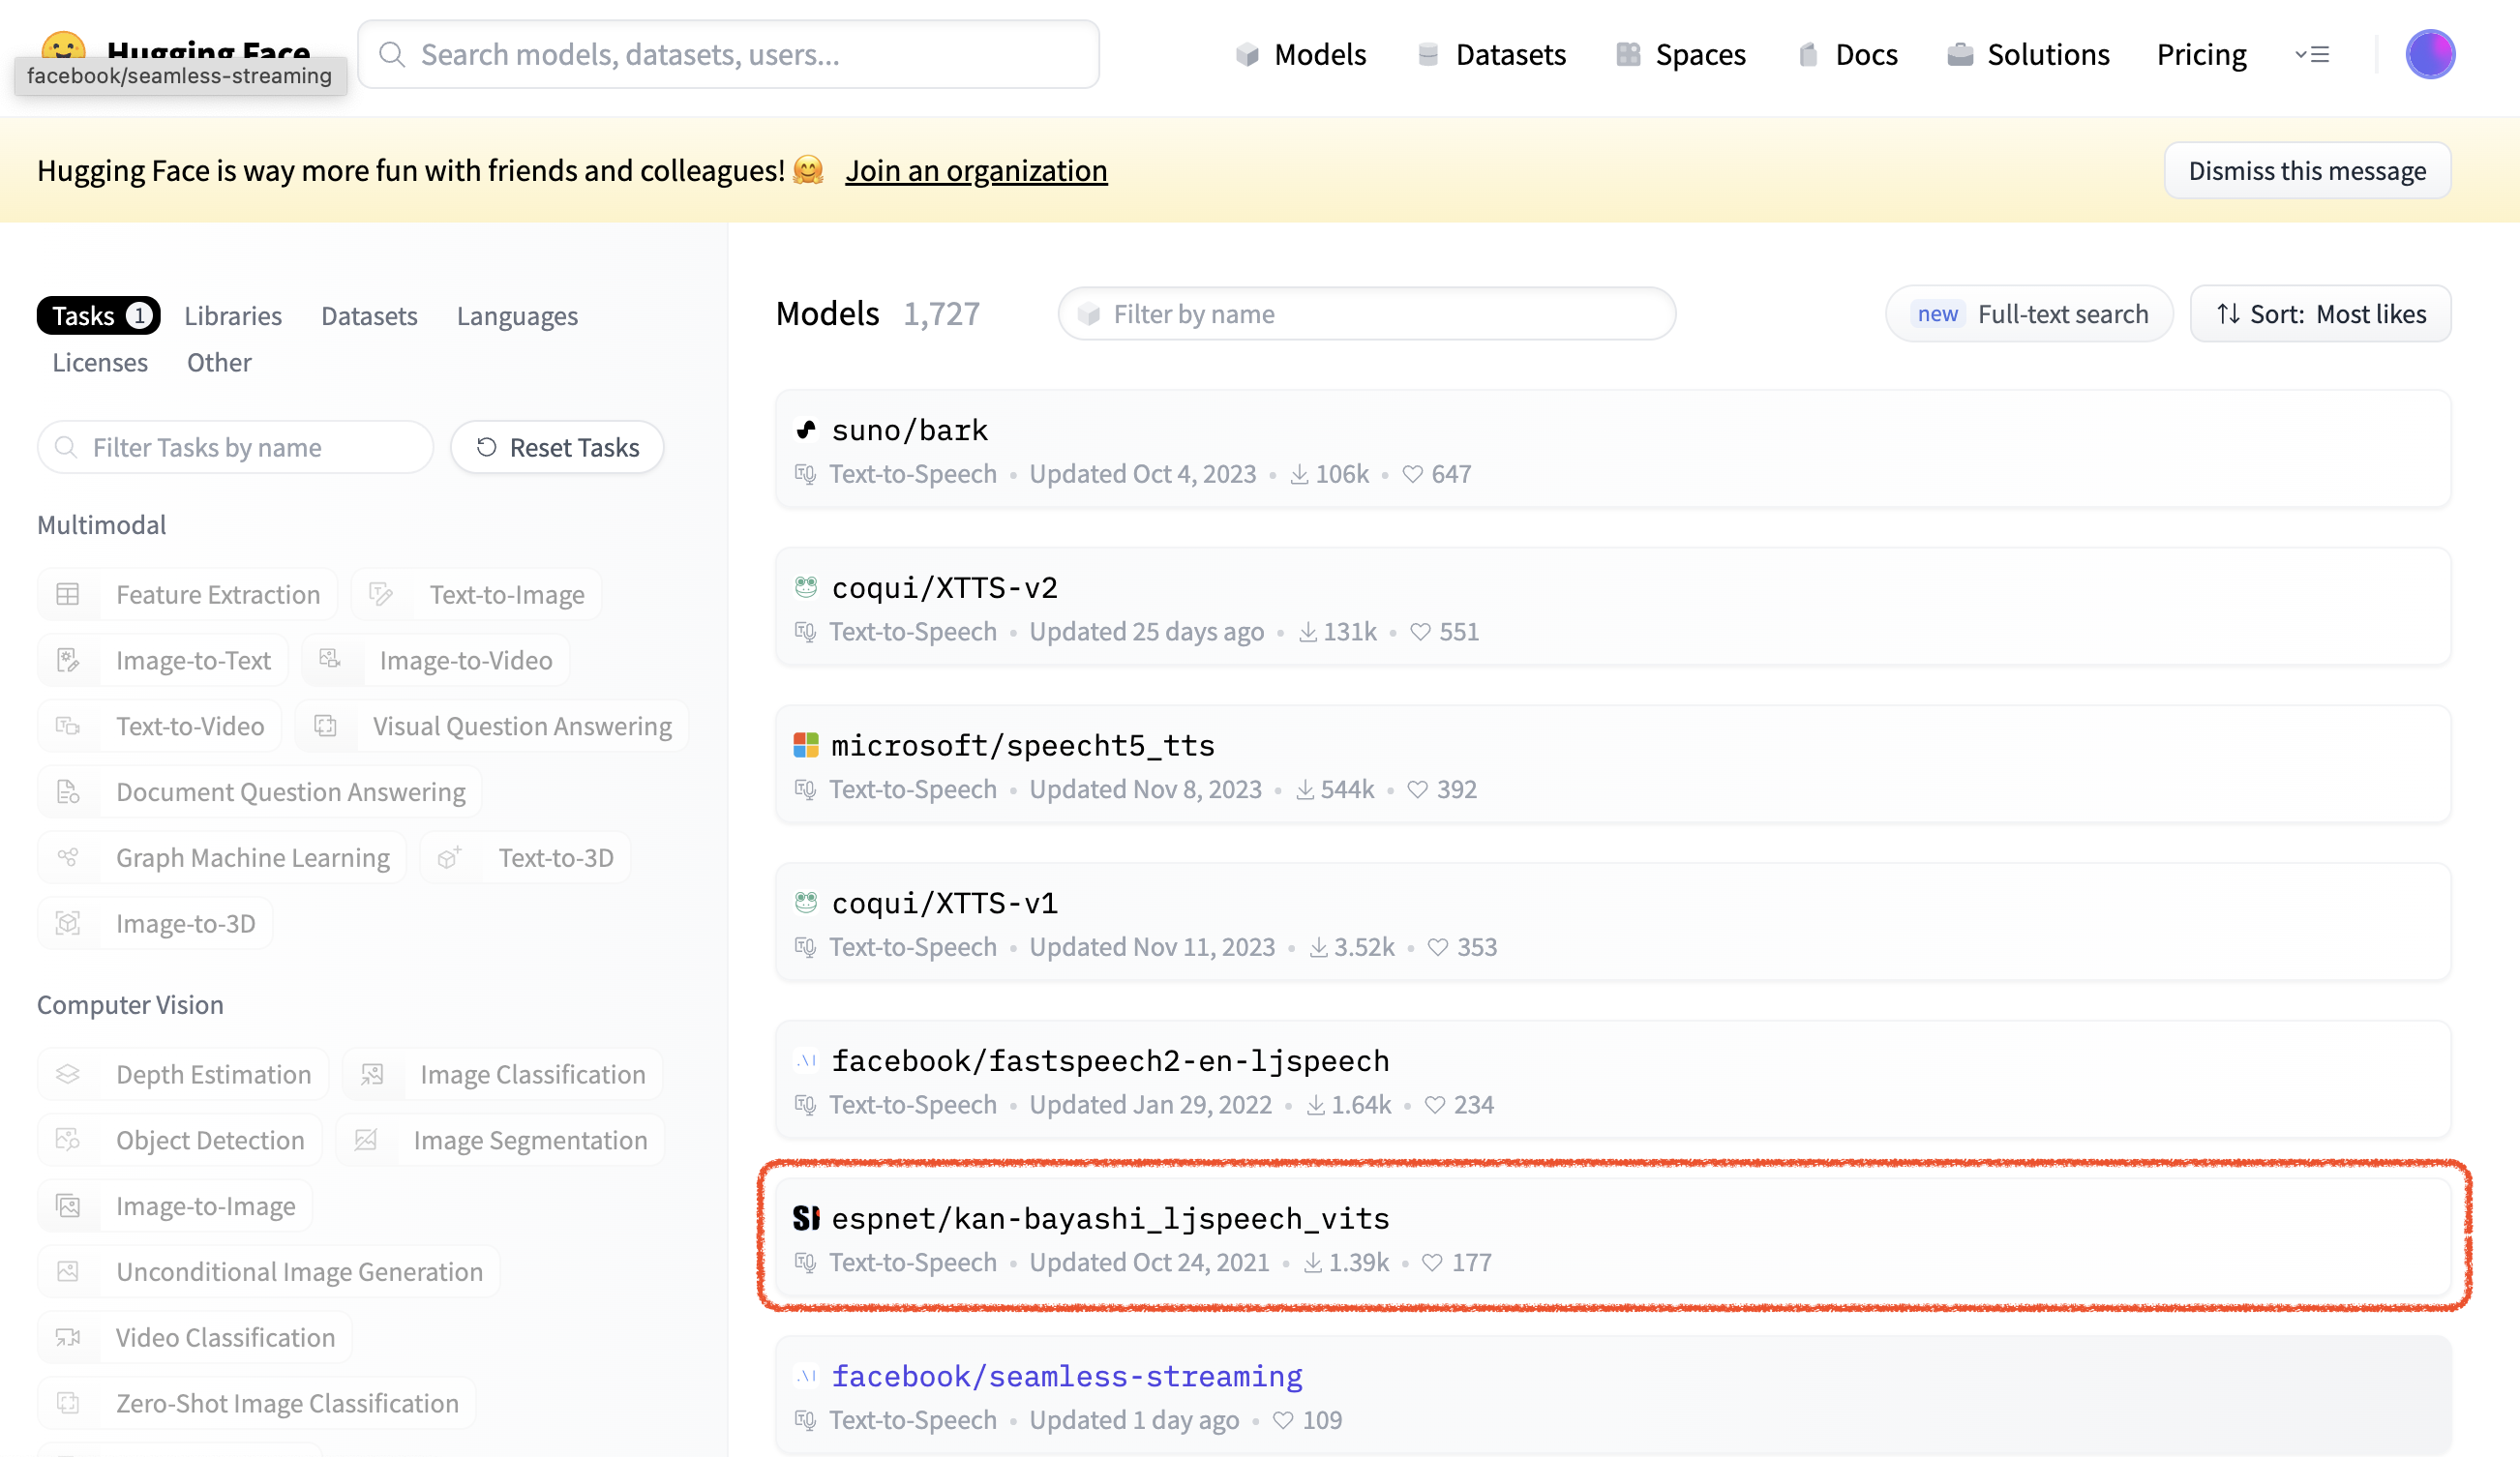The image size is (2520, 1457).
Task: Switch to the Languages filter tab
Action: click(x=517, y=316)
